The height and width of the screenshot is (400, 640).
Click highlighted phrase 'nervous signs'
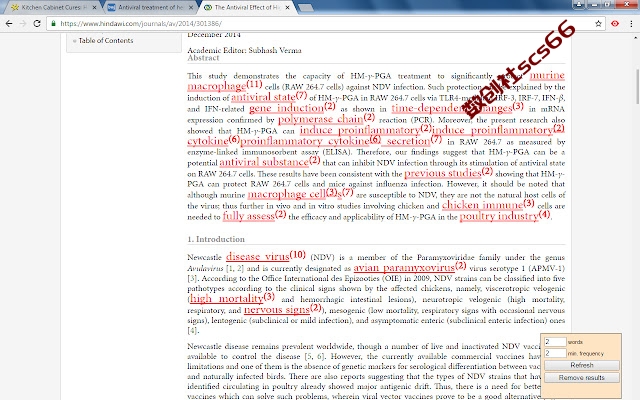pos(277,309)
